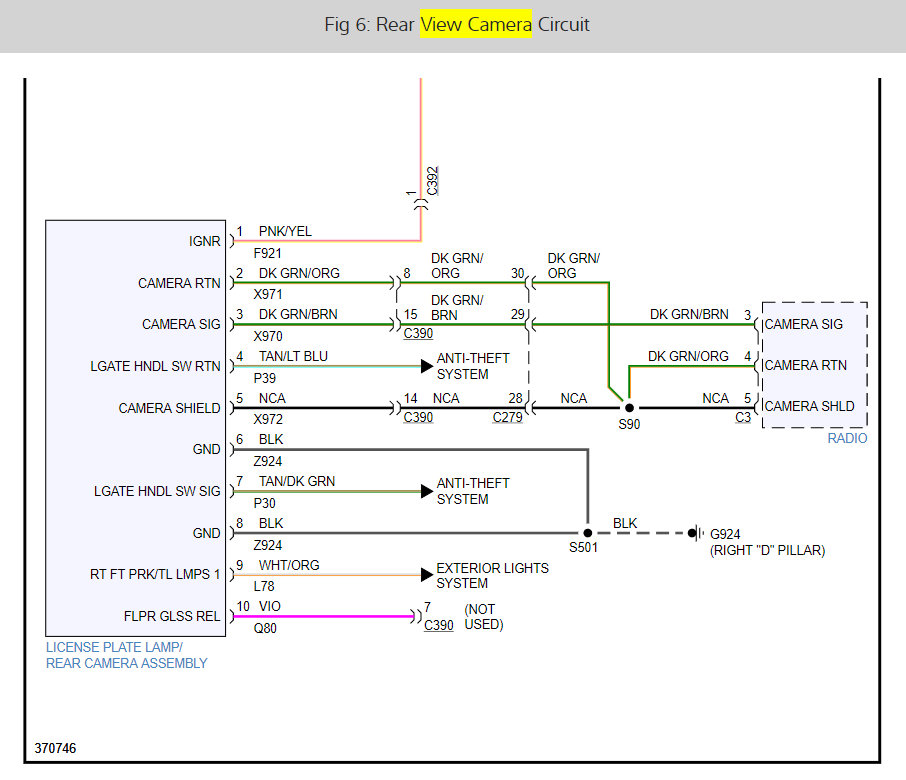Image resolution: width=906 pixels, height=780 pixels.
Task: Click the CAMERA SIG pin in radio box
Action: (803, 324)
